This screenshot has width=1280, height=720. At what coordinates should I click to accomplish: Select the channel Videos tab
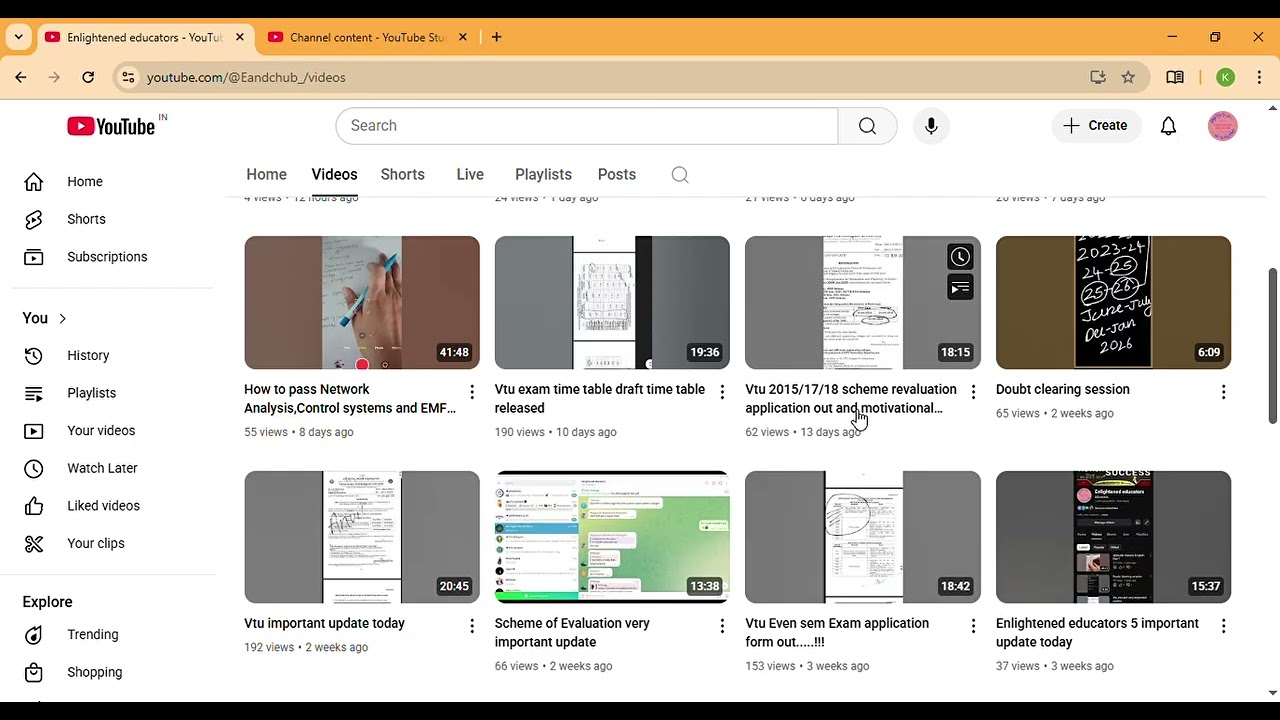click(334, 174)
